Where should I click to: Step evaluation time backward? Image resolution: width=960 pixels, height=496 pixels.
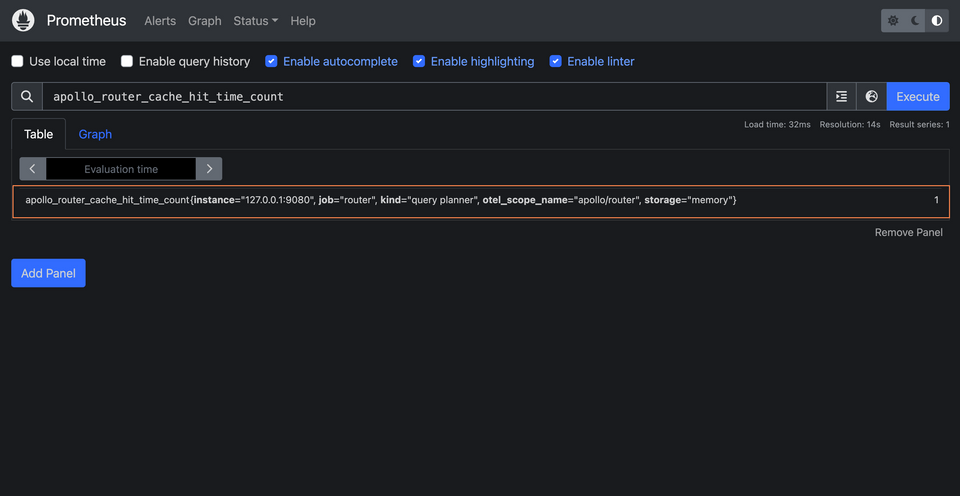(x=33, y=169)
